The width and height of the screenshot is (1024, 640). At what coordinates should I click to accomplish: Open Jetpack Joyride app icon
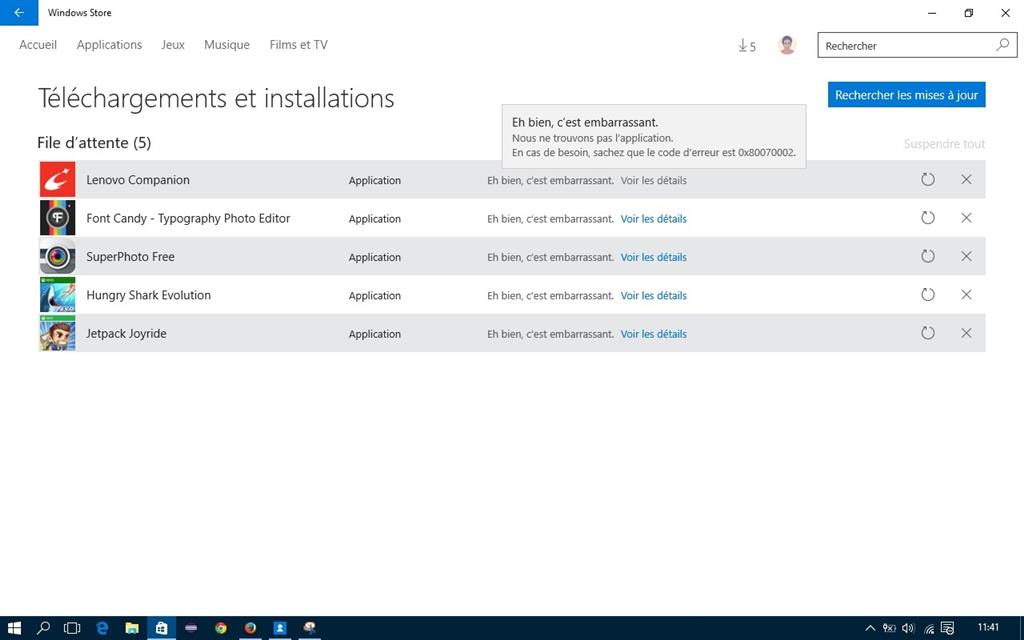(x=57, y=334)
